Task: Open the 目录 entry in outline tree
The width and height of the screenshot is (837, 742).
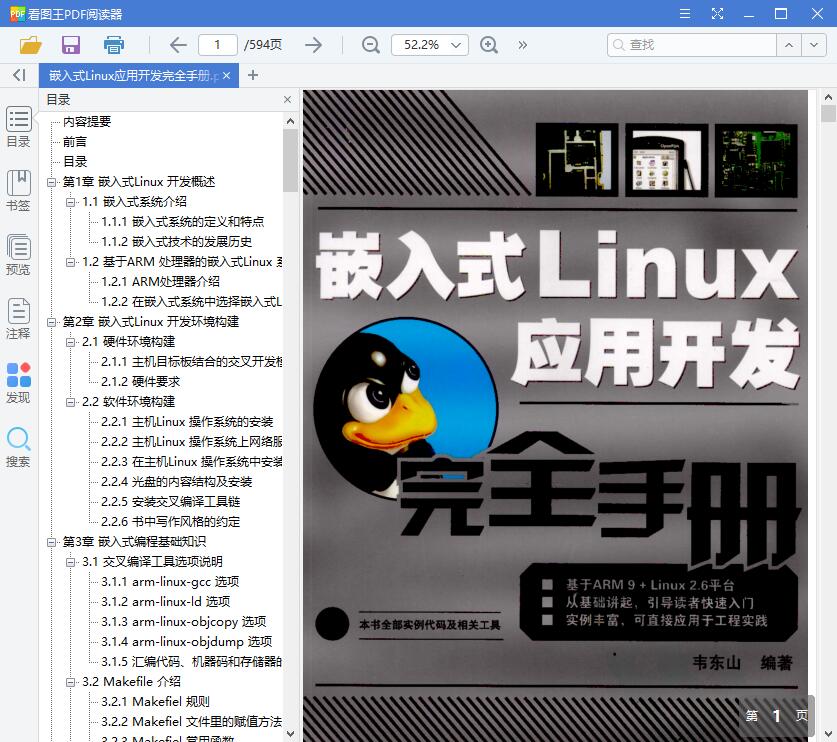Action: tap(75, 162)
